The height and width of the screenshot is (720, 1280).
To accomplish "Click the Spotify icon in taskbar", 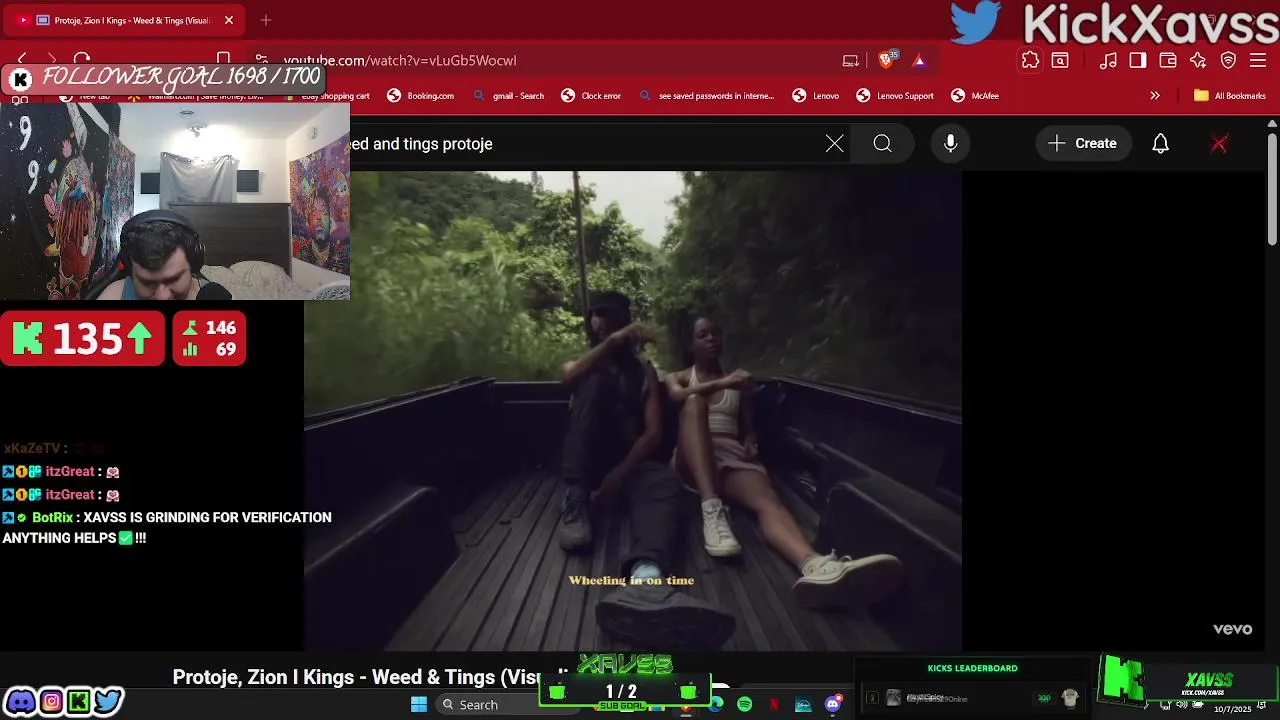I will [744, 704].
